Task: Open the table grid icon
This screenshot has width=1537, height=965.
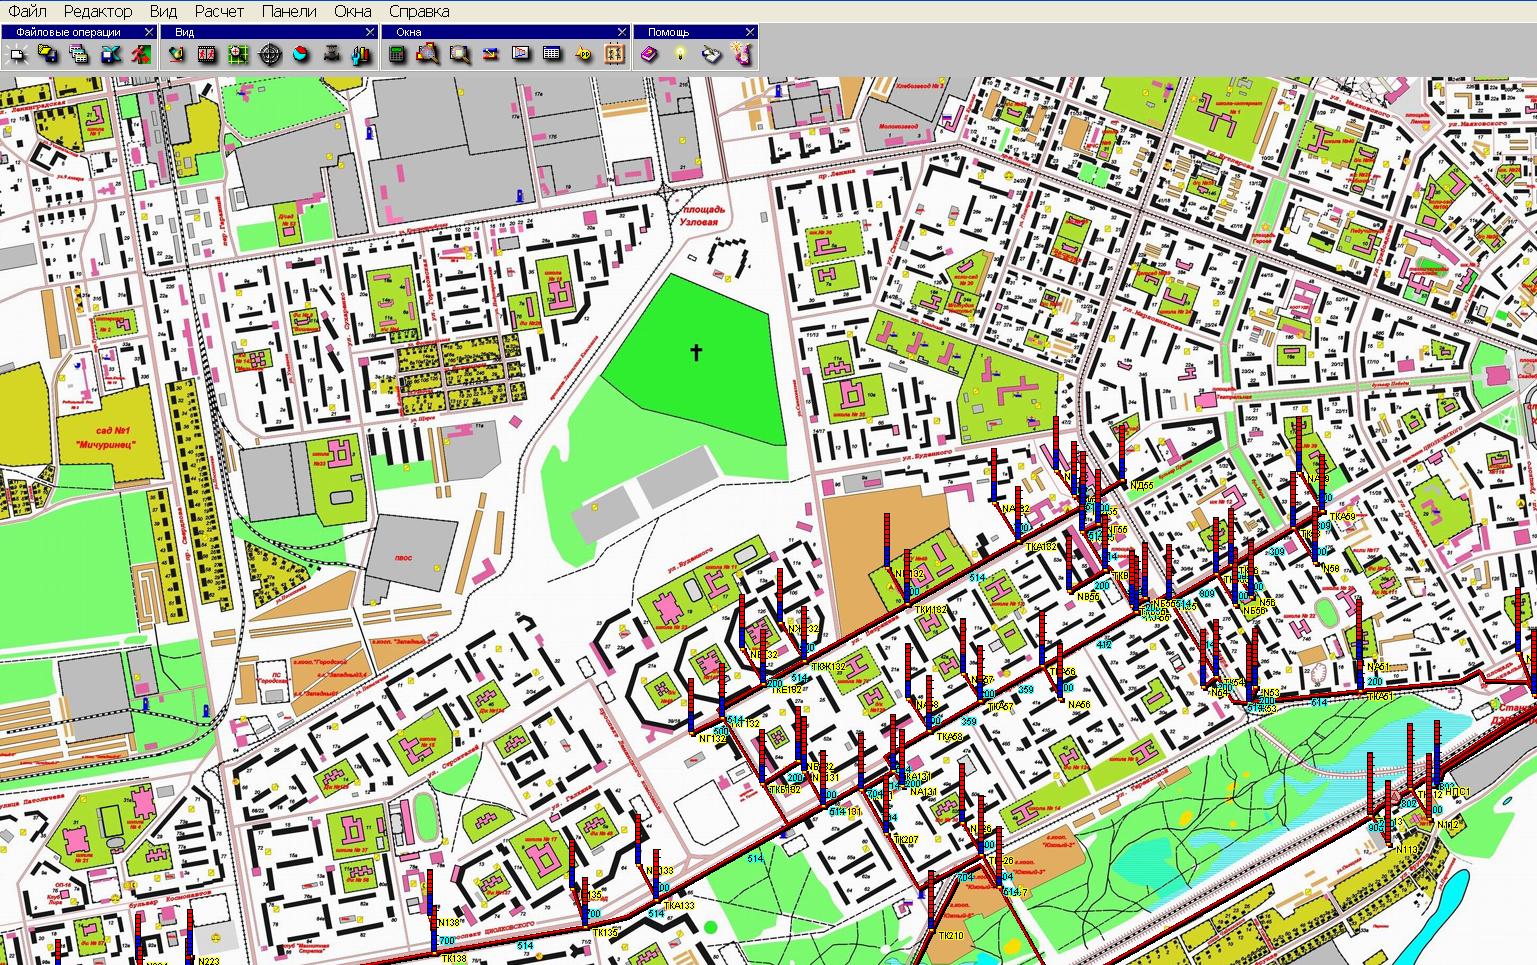Action: click(552, 54)
